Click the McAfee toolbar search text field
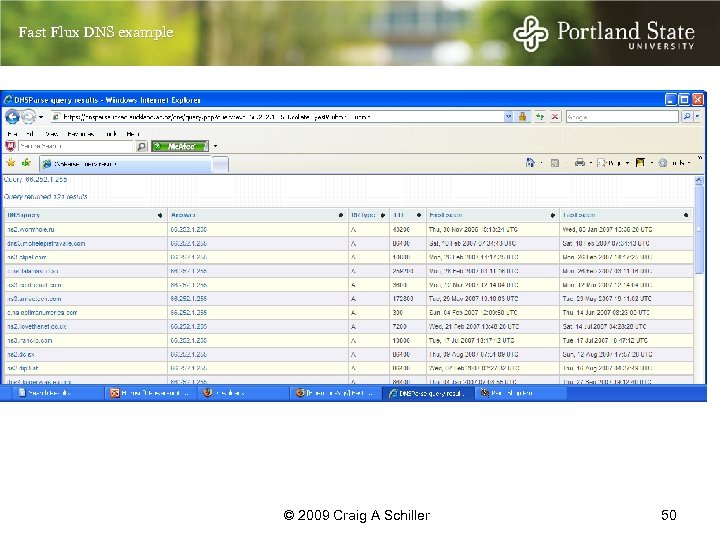The width and height of the screenshot is (720, 540). click(x=75, y=146)
